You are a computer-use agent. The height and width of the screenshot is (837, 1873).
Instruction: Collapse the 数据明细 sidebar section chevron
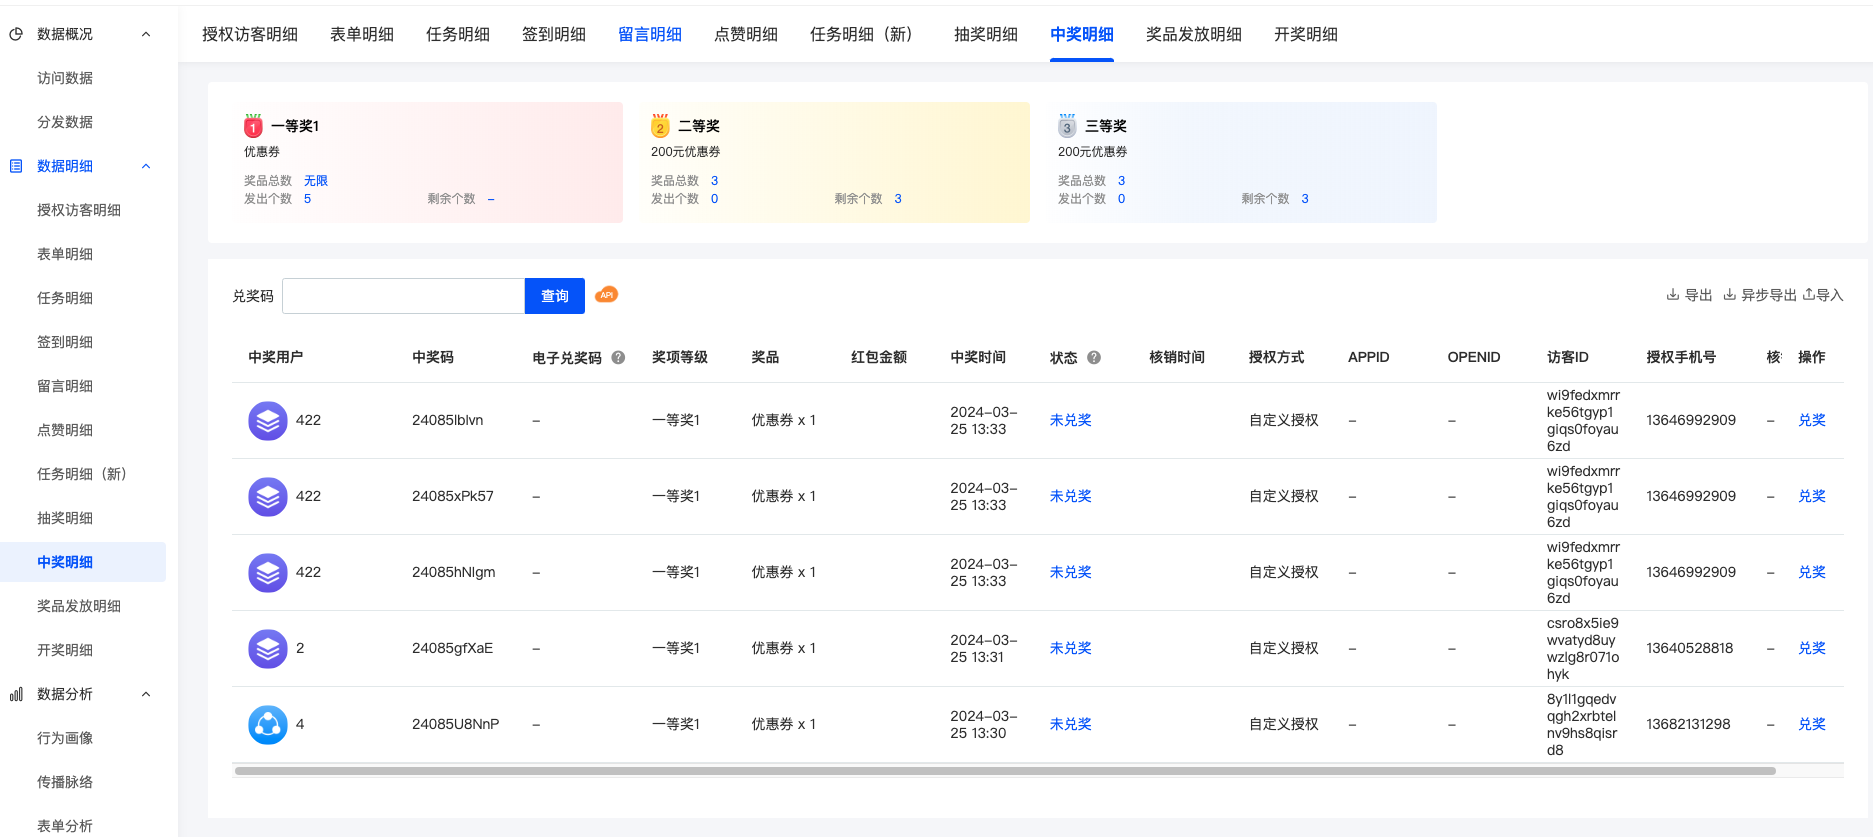point(146,166)
